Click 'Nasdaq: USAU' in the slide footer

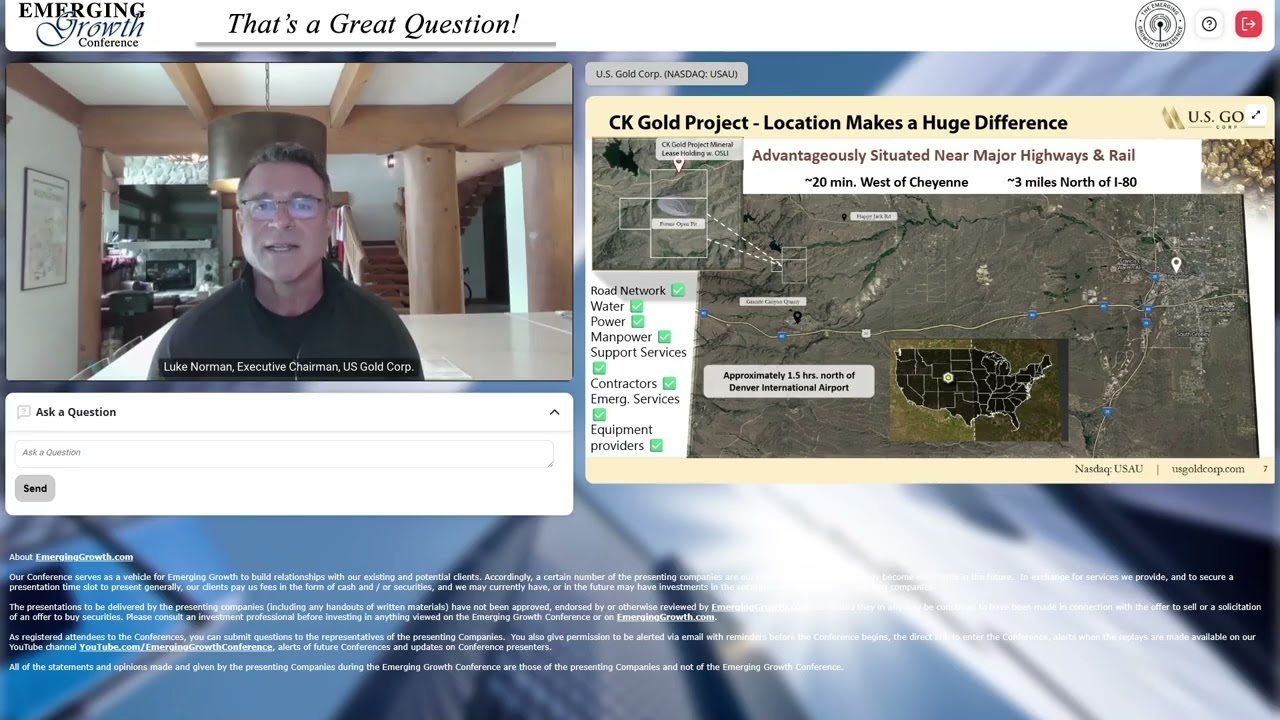click(x=1108, y=469)
